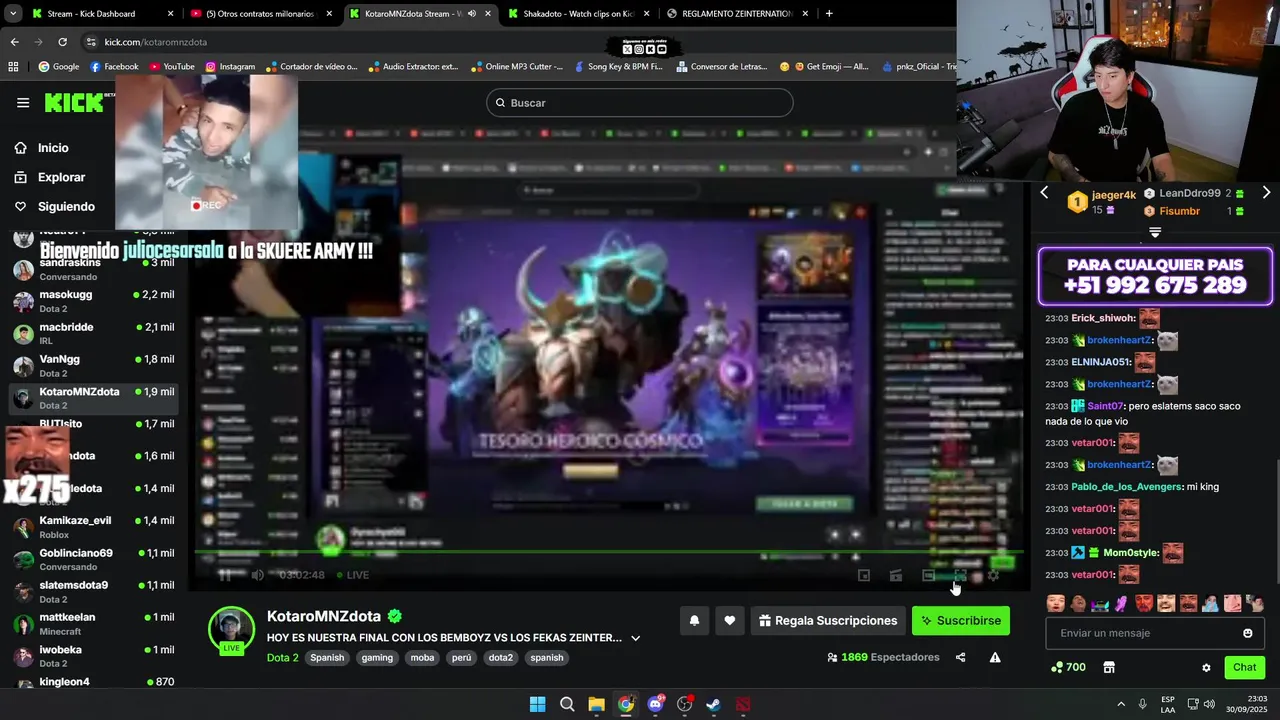Open File Explorer from taskbar
The height and width of the screenshot is (720, 1280).
coord(596,704)
